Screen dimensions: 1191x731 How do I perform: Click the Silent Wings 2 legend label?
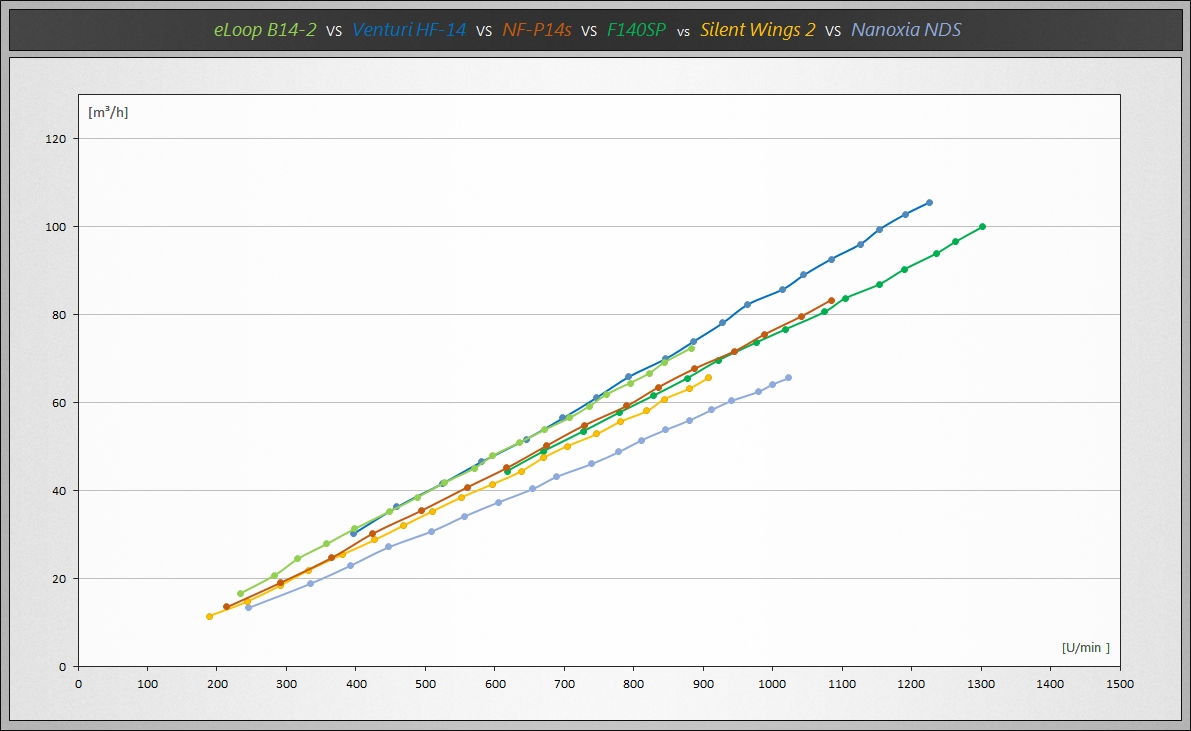coord(757,30)
